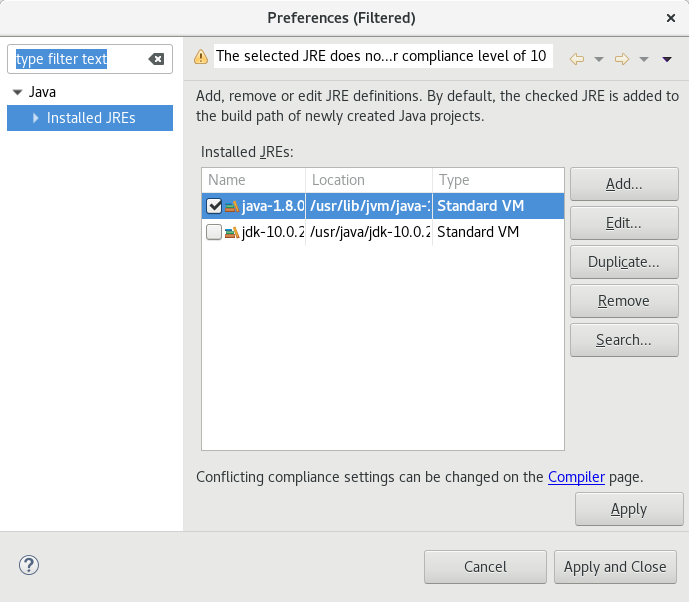Check the jdk-10.0.2 JRE checkbox

214,232
